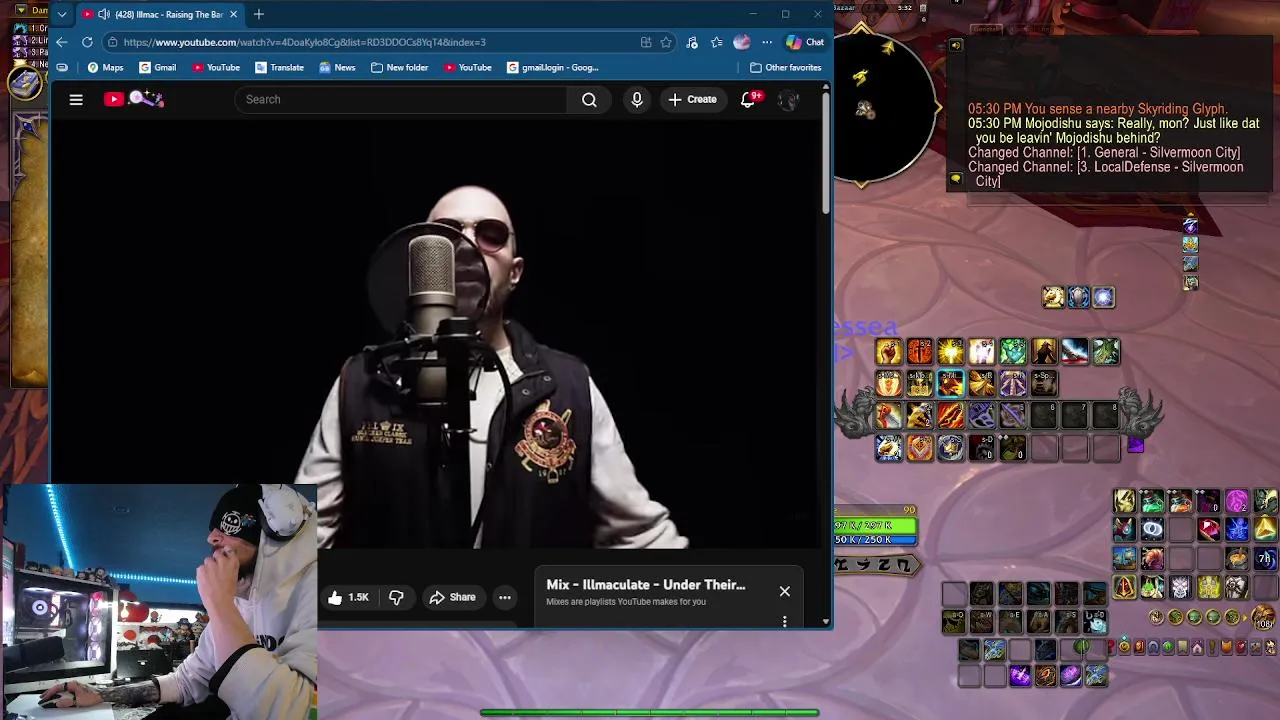Click the streamer webcam overlay
Viewport: 1280px width, 720px height.
159,603
